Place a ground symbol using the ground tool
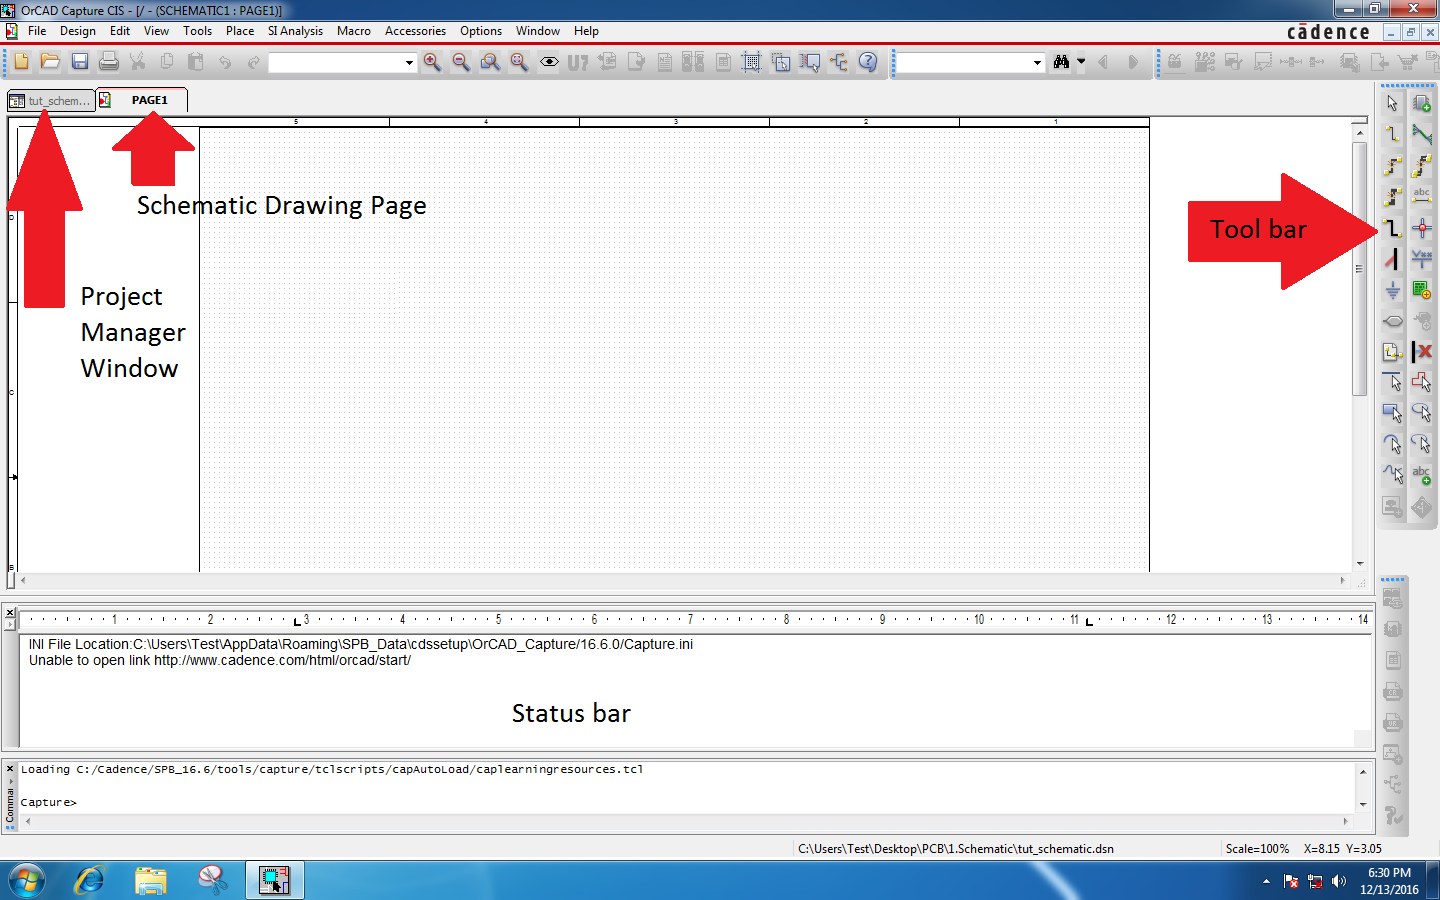The height and width of the screenshot is (900, 1440). [1391, 291]
